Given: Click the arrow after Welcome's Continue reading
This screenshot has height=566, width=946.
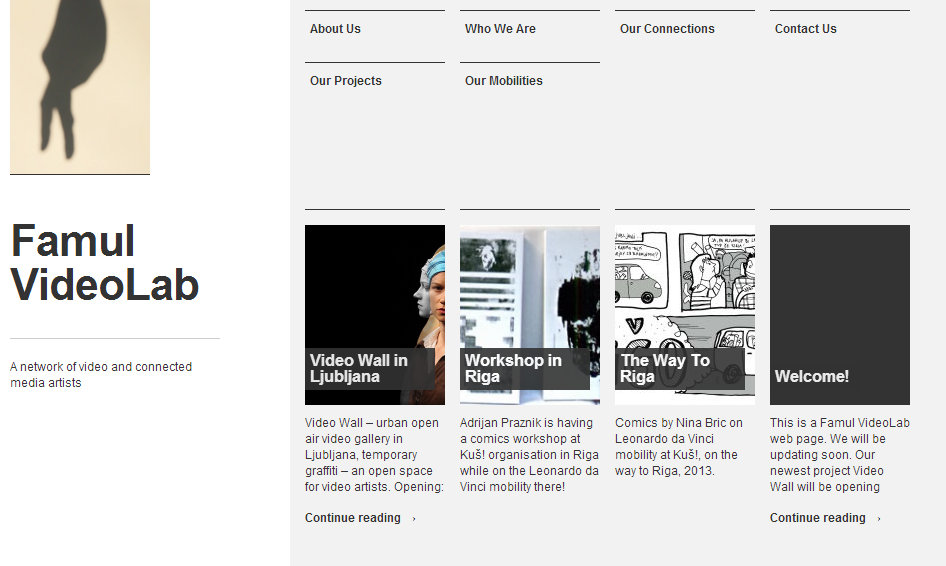Looking at the screenshot, I should [x=879, y=519].
